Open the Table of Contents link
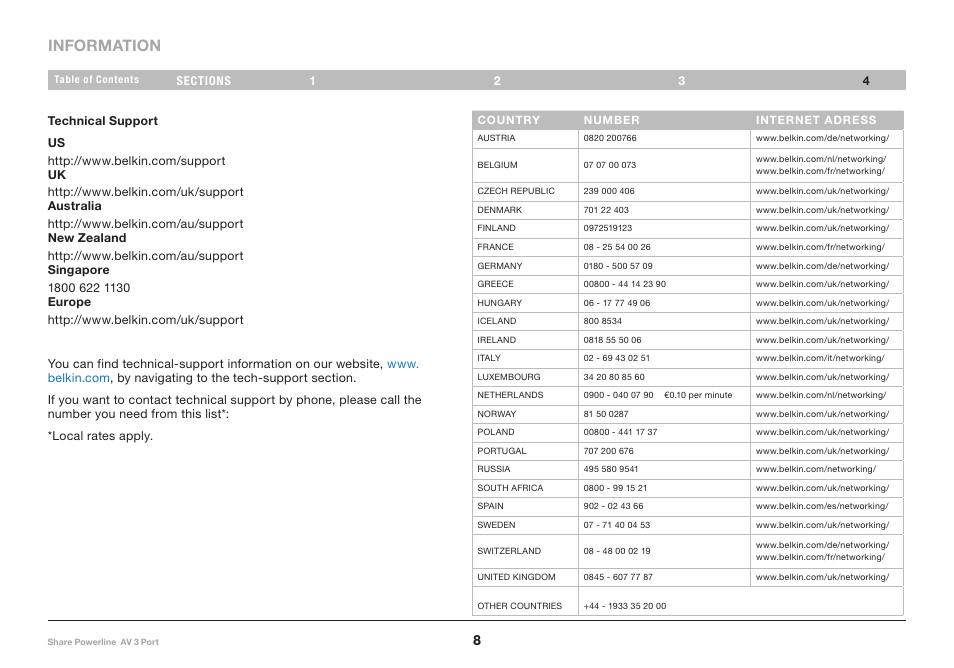The image size is (954, 668). click(x=96, y=80)
